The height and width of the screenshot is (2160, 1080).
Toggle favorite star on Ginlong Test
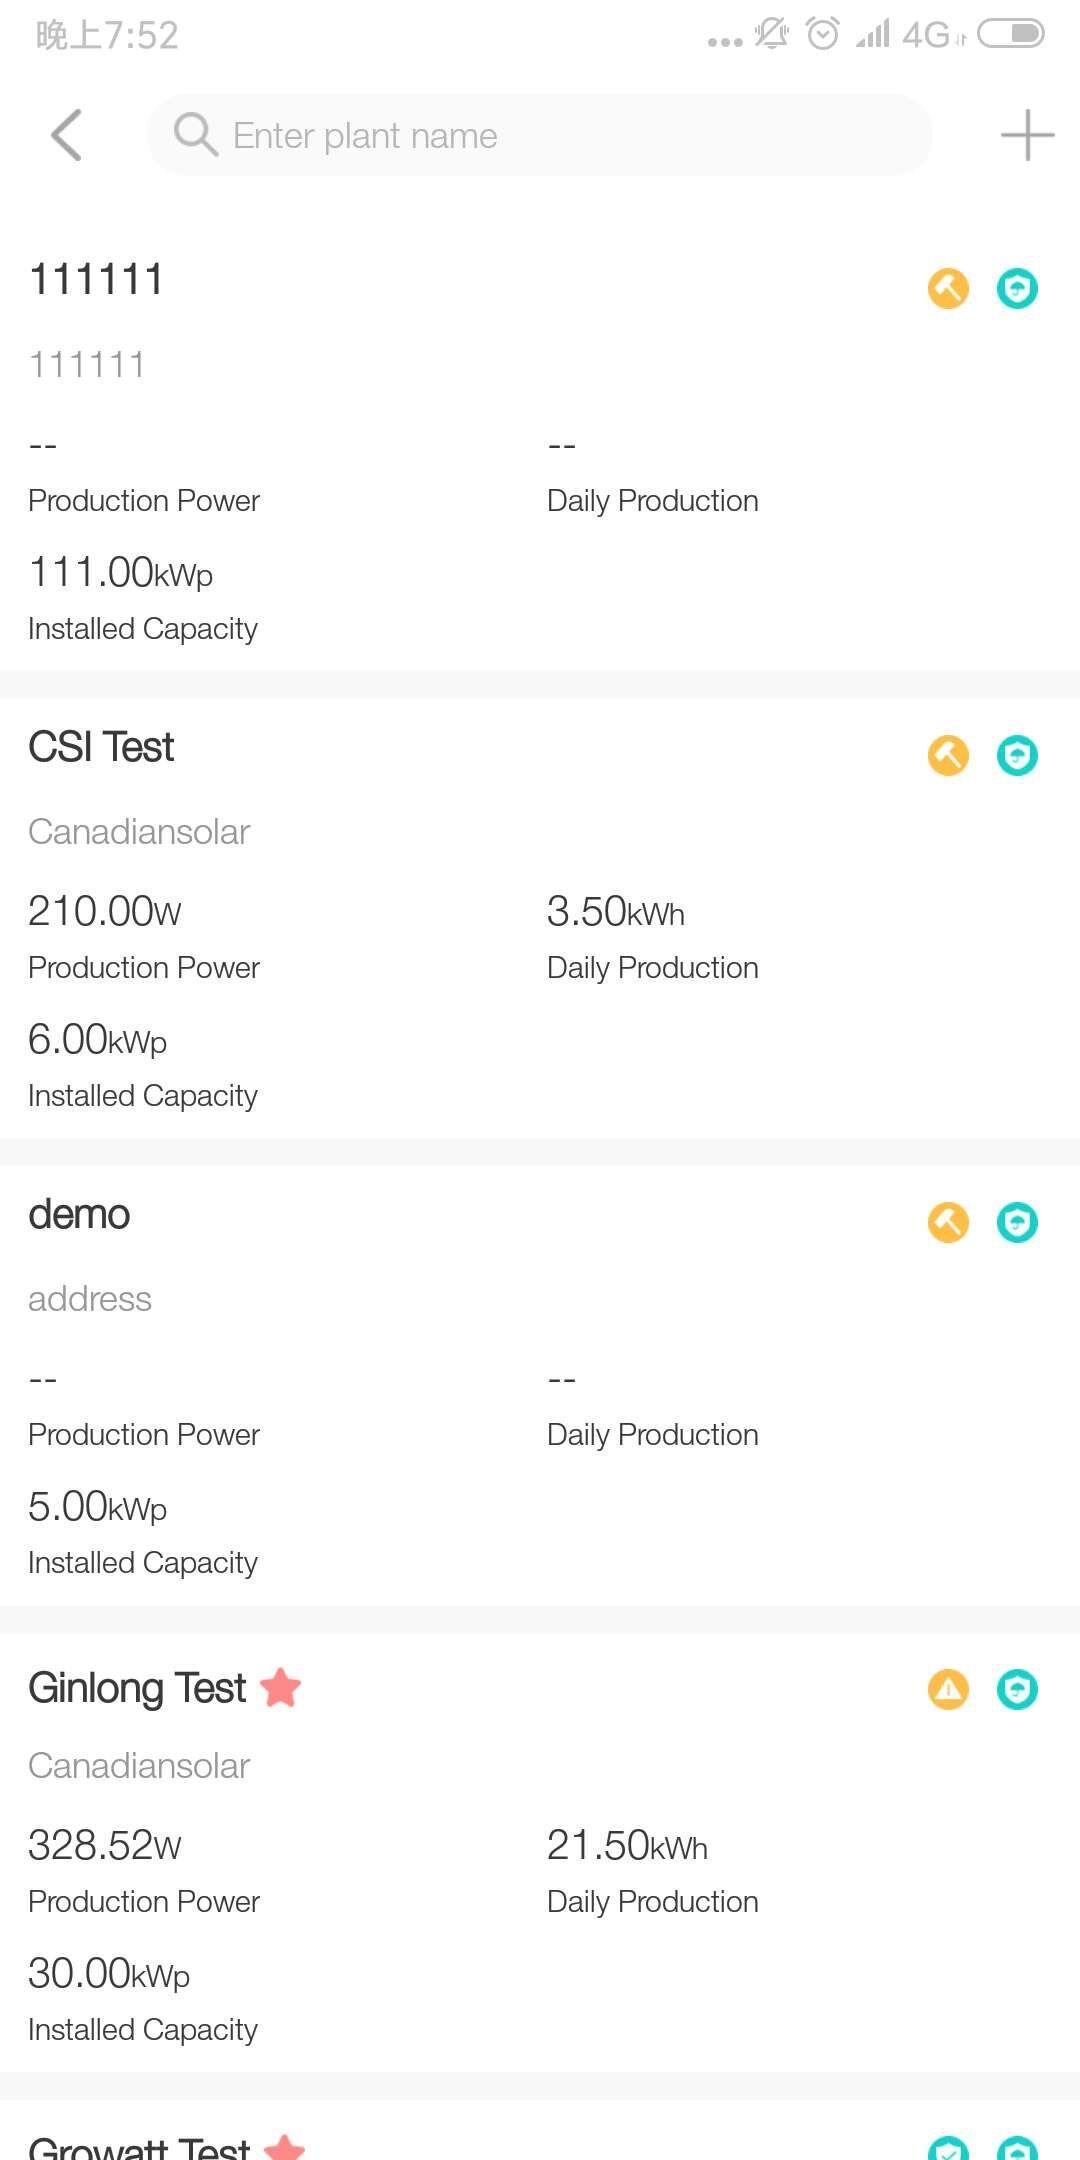click(x=280, y=1688)
